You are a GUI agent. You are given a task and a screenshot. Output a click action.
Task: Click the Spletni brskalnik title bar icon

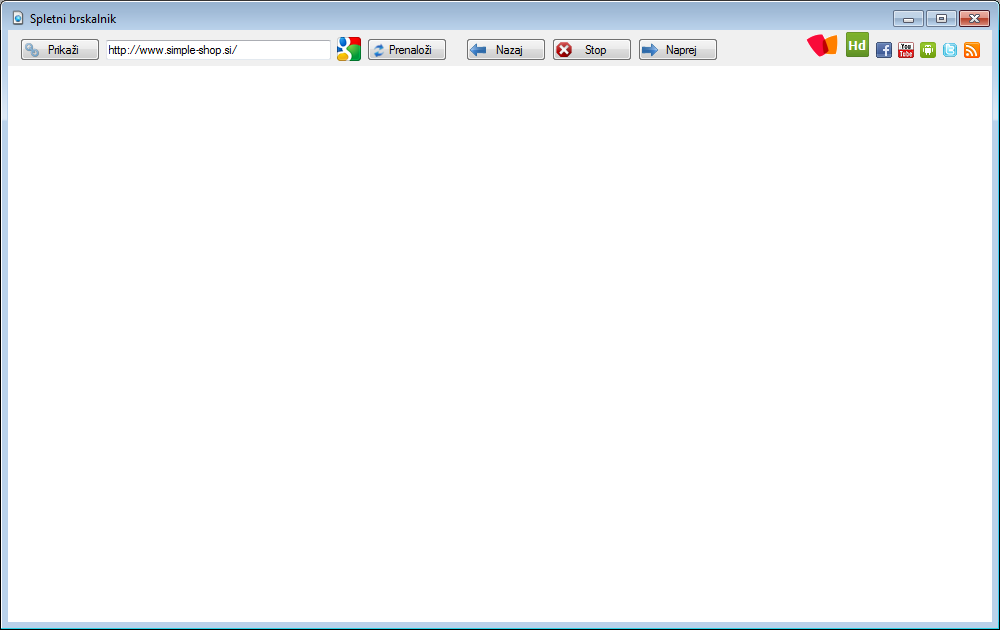tap(18, 18)
